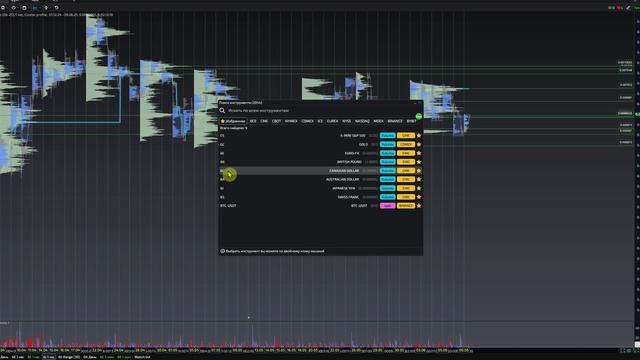The image size is (640, 360).
Task: Open the GX День bottom chart tab
Action: (x=89, y=357)
